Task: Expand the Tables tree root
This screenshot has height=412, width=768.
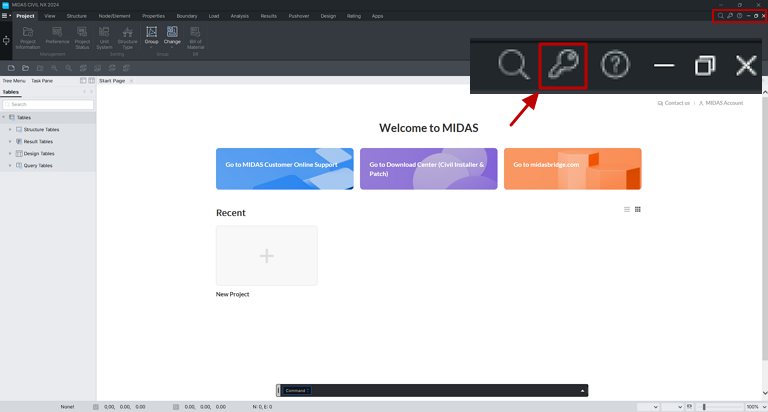Action: (x=4, y=118)
